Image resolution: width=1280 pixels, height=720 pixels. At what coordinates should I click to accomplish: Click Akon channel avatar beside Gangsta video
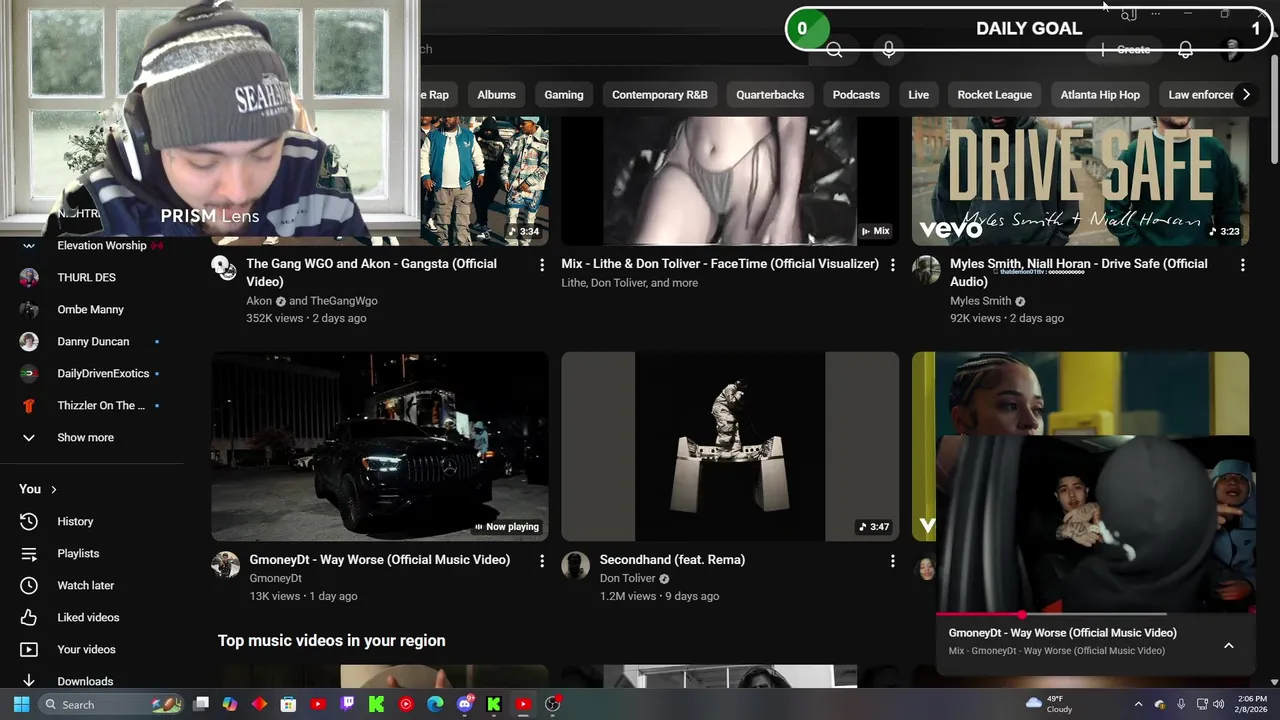[224, 268]
